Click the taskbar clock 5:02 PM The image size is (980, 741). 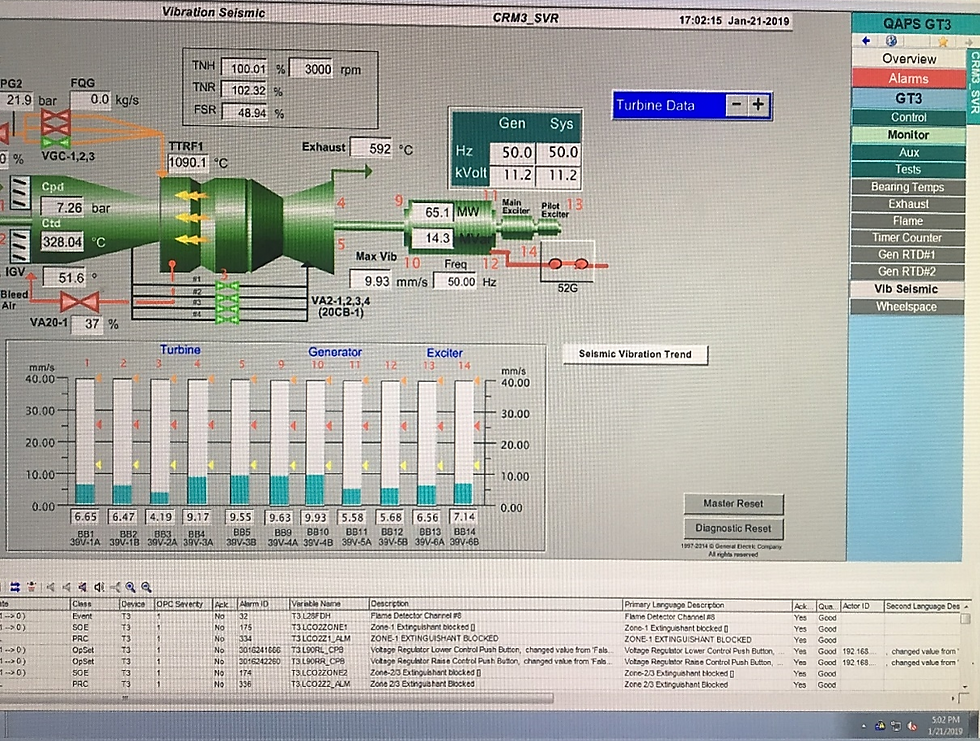tap(945, 725)
